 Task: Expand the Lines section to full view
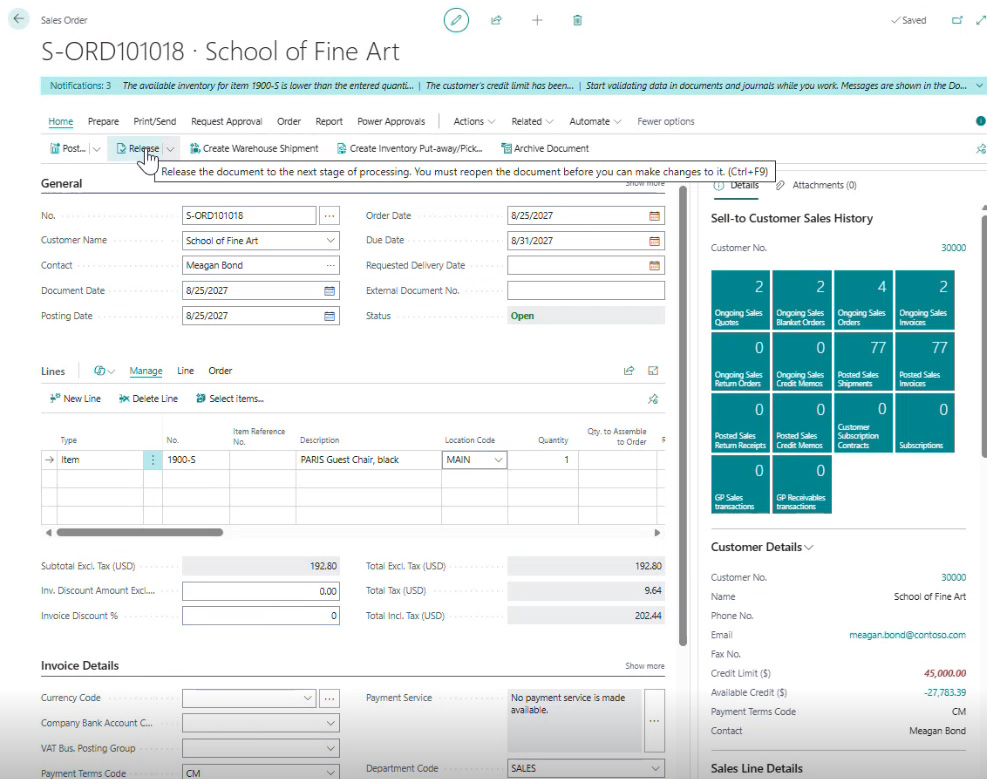(653, 371)
